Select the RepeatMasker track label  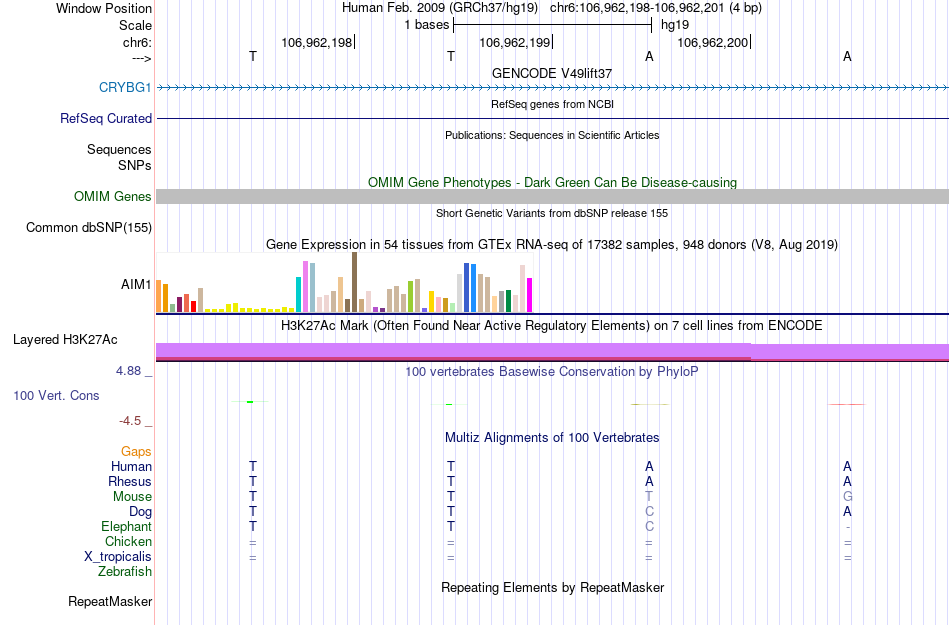coord(110,601)
